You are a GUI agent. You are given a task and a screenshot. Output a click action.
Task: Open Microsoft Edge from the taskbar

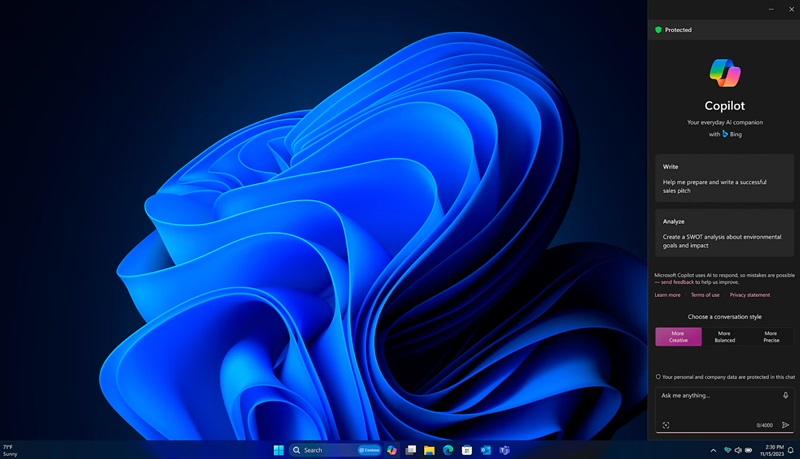coord(448,450)
